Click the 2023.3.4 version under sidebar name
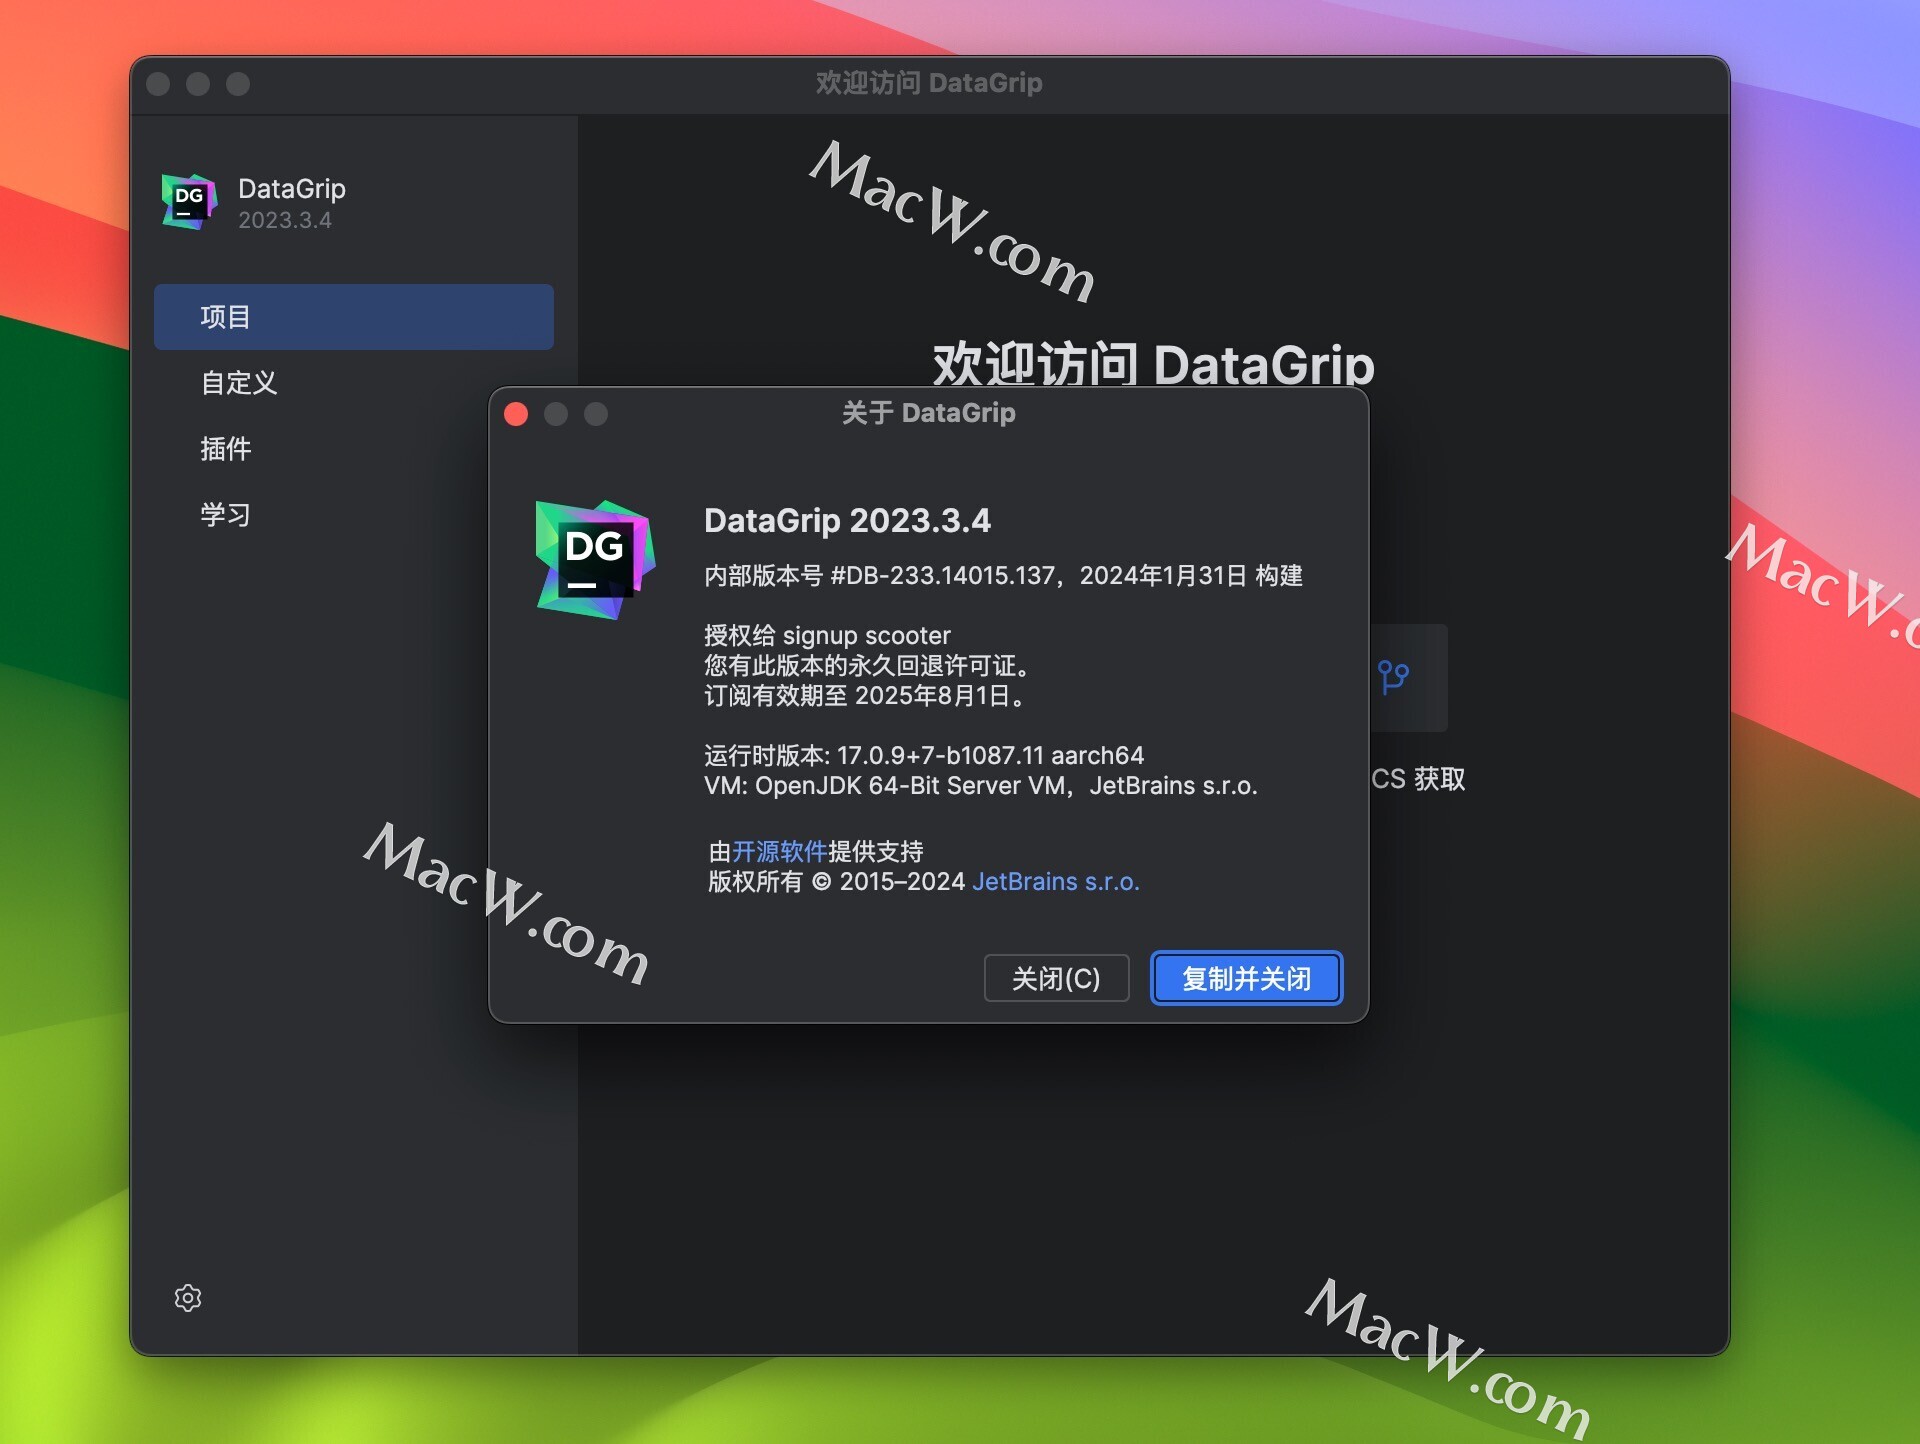Viewport: 1920px width, 1444px height. coord(285,220)
